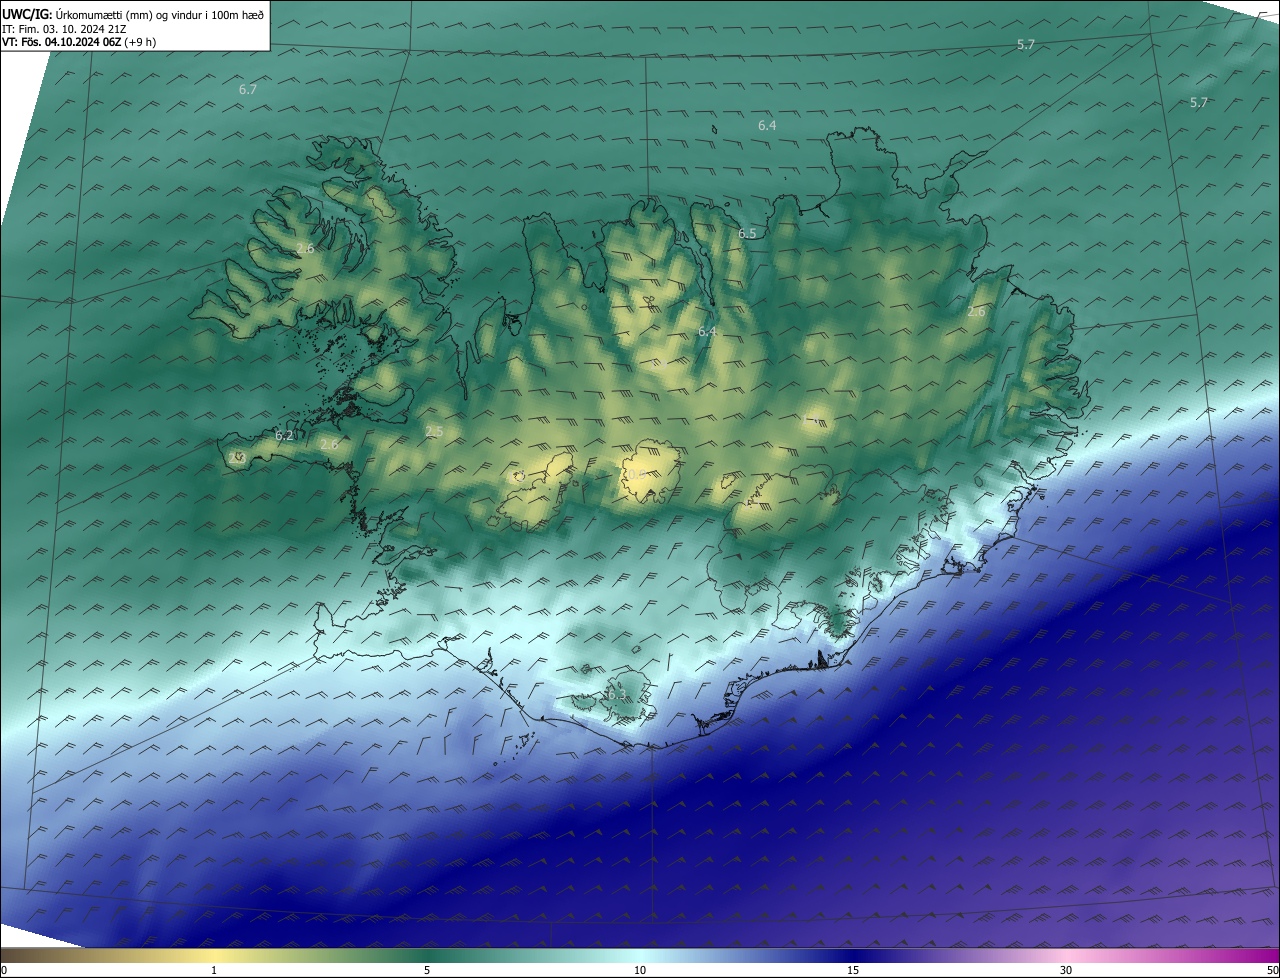The height and width of the screenshot is (978, 1280).
Task: Click the 'VT: Fös. 04.10.2024 06Z (+9 h)' line
Action: [79, 42]
